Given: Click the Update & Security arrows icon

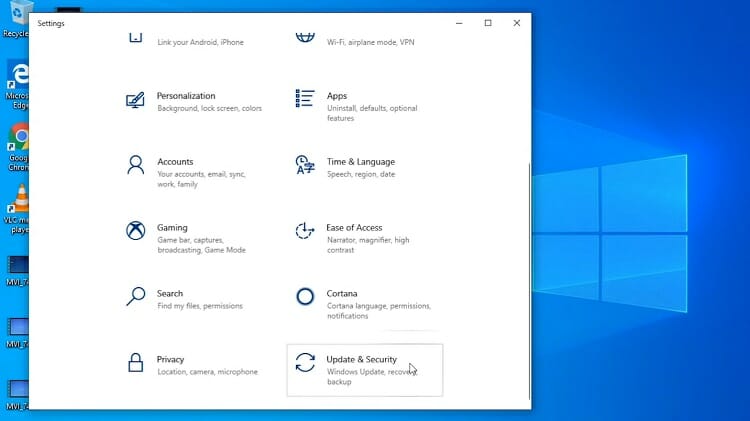Looking at the screenshot, I should click(x=305, y=362).
